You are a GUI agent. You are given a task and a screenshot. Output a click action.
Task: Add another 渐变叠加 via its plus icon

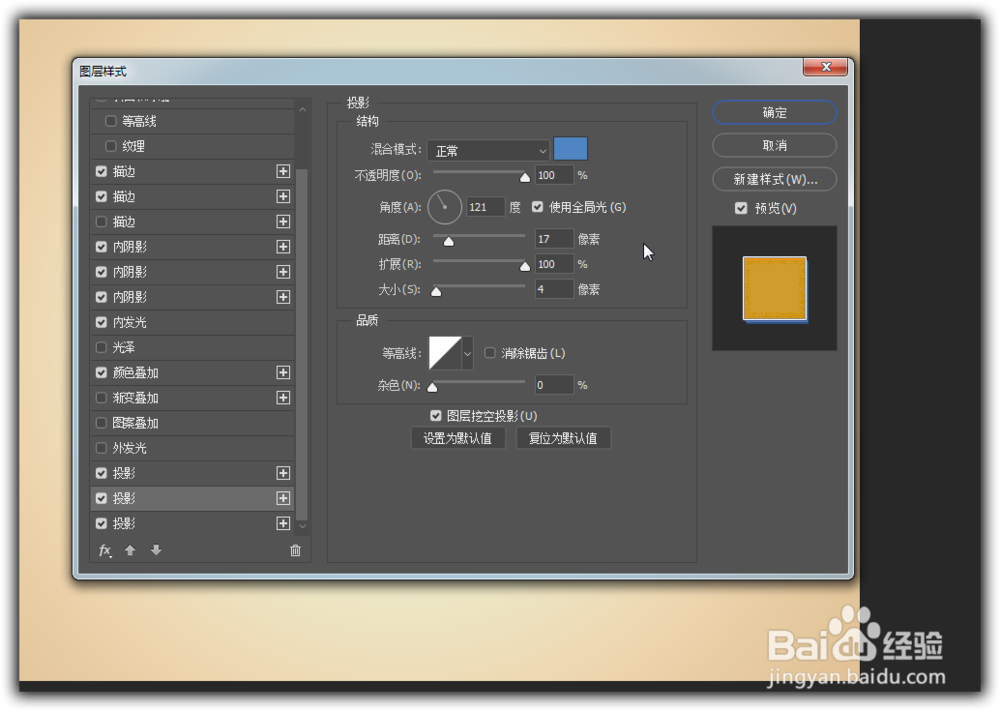click(x=283, y=398)
